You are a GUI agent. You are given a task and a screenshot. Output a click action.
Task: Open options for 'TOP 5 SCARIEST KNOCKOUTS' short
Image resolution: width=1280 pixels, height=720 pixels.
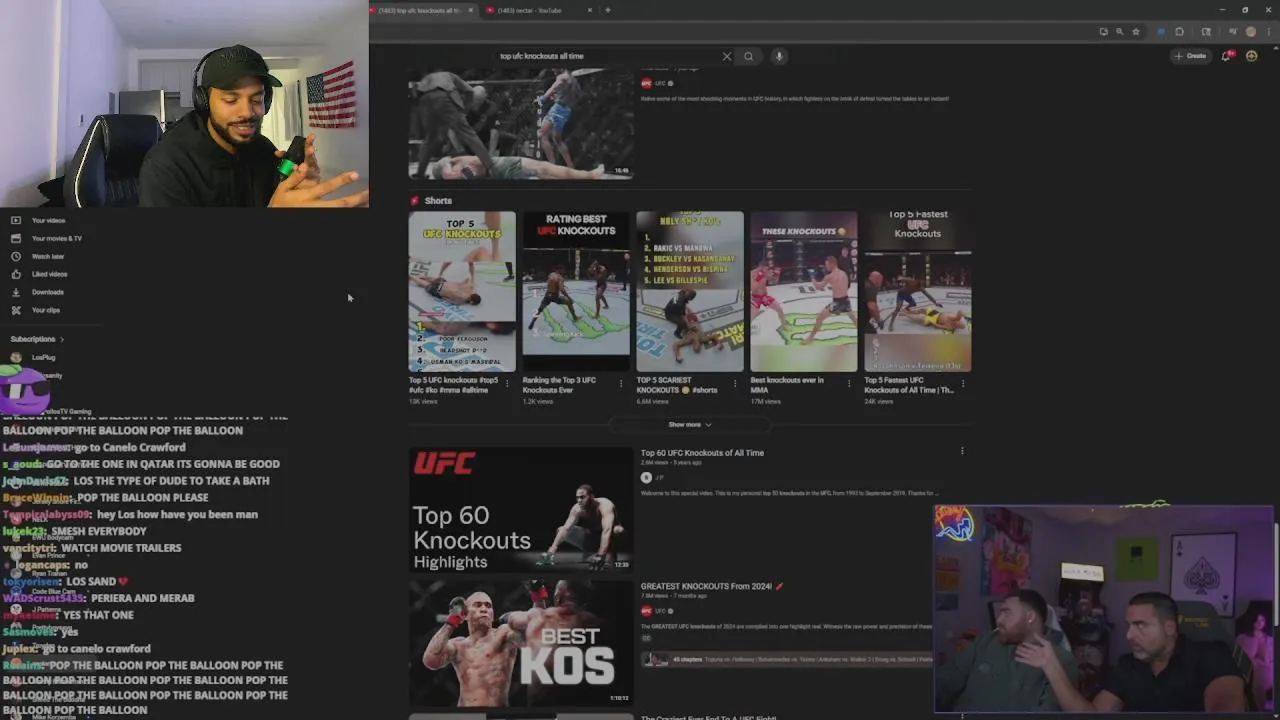(x=735, y=383)
